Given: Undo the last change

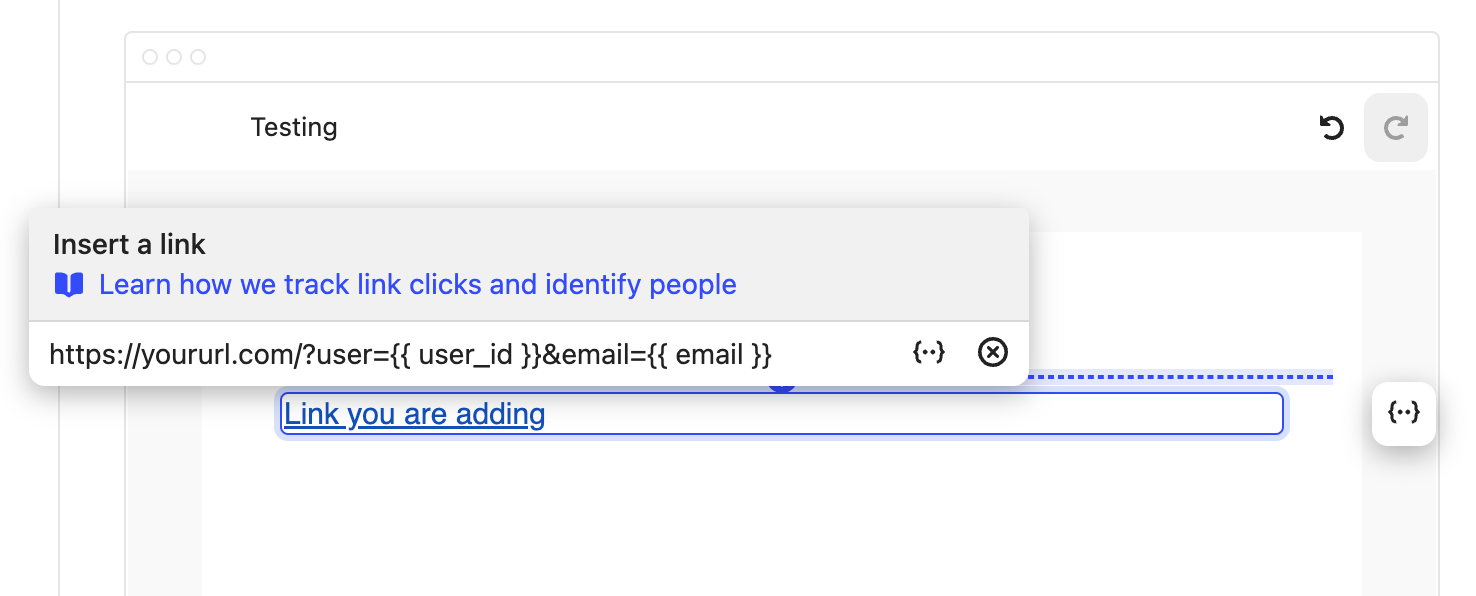Looking at the screenshot, I should tap(1331, 128).
